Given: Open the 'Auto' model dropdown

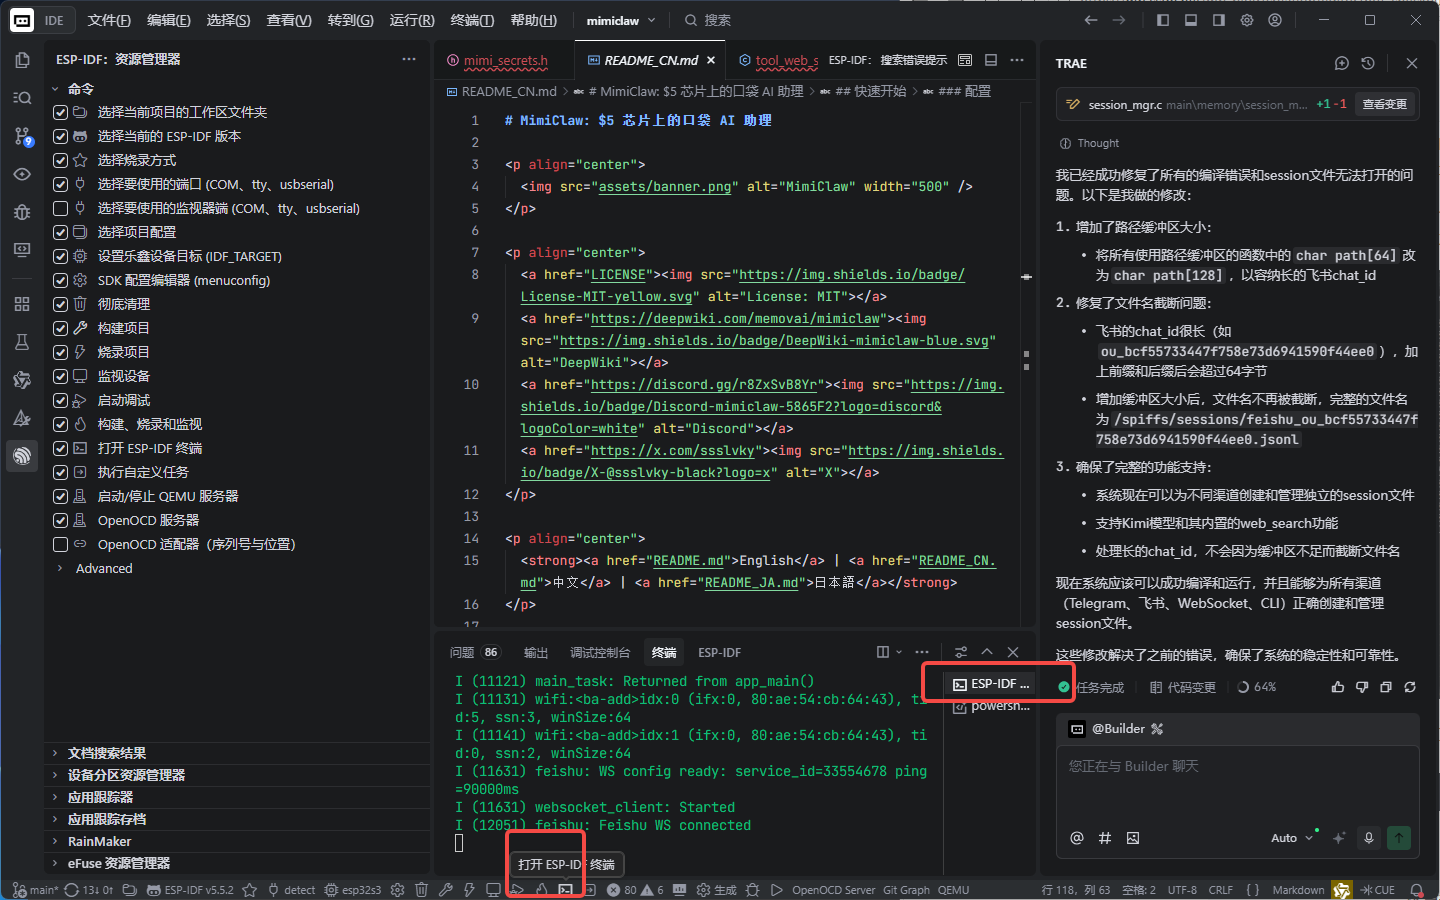Looking at the screenshot, I should (x=1291, y=838).
